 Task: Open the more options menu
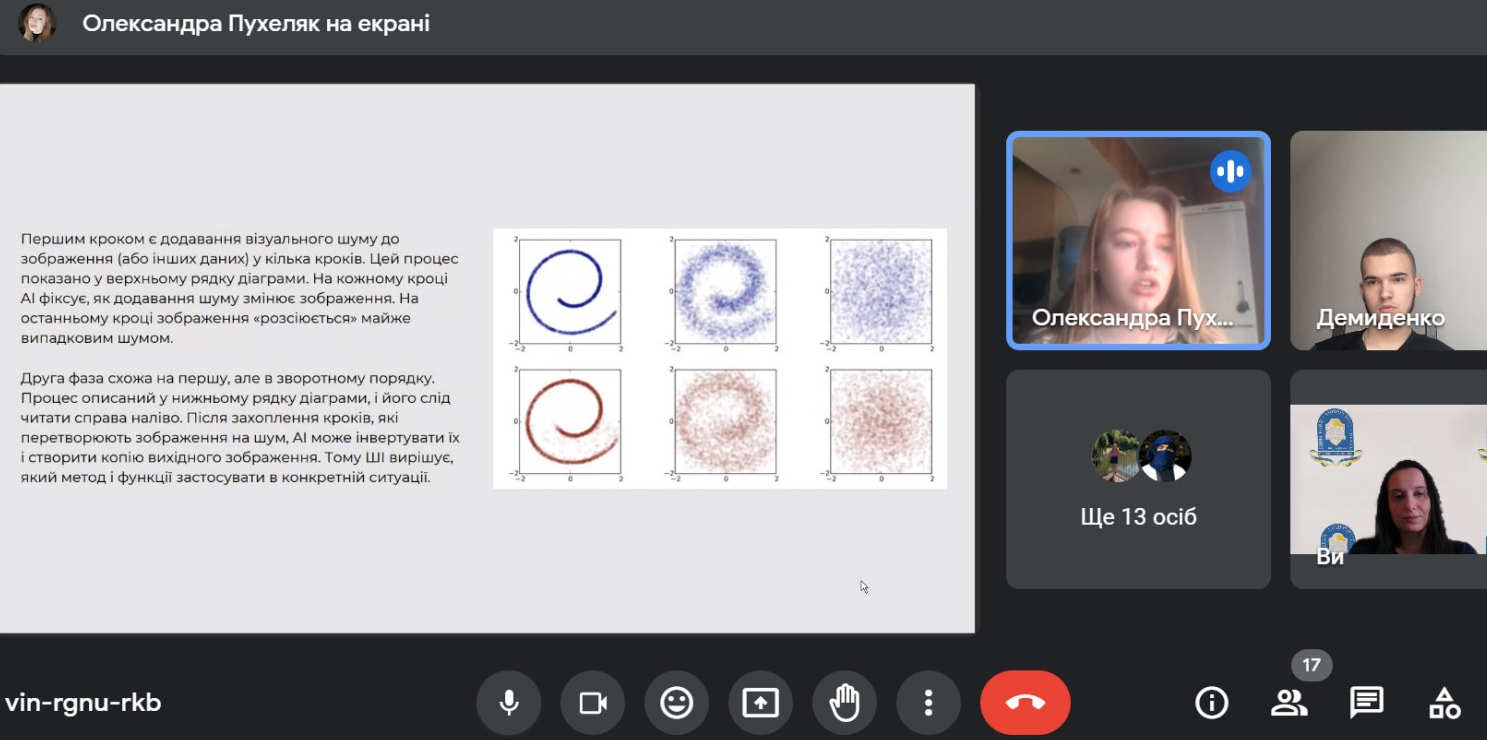click(x=929, y=703)
